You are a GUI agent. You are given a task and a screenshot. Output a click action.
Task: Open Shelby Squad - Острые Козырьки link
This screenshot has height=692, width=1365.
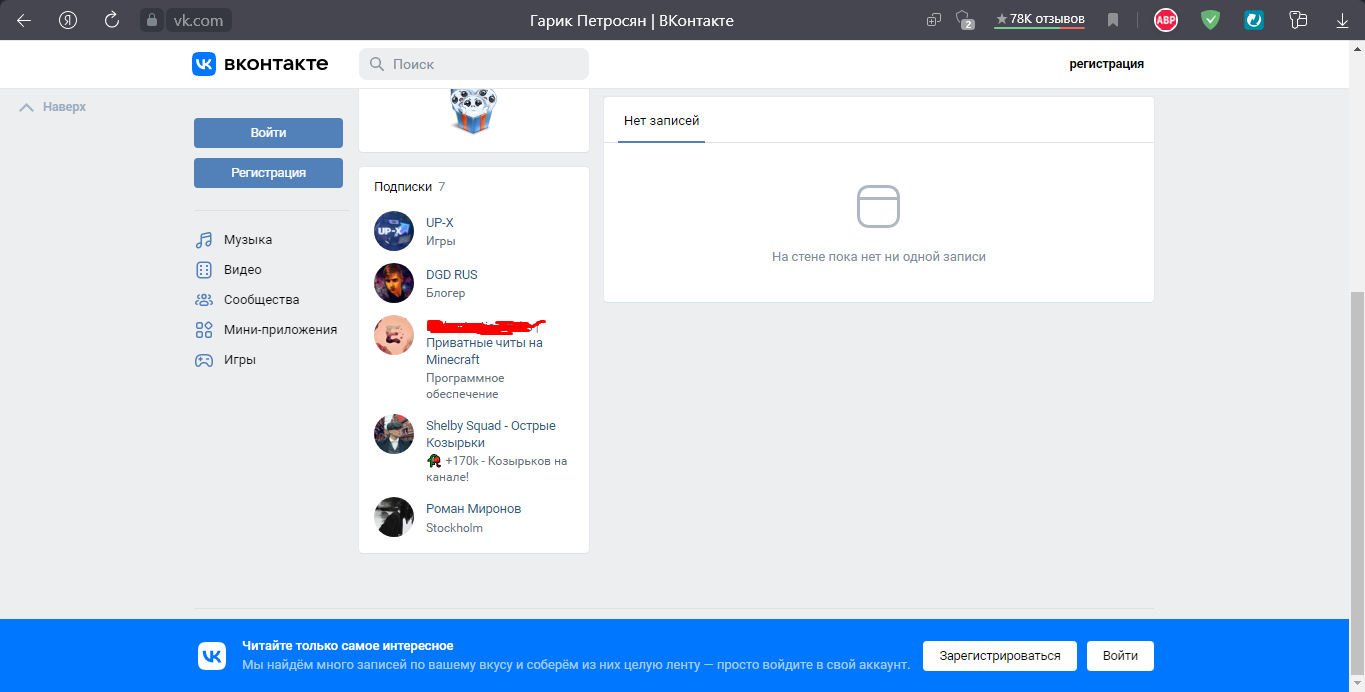tap(491, 434)
